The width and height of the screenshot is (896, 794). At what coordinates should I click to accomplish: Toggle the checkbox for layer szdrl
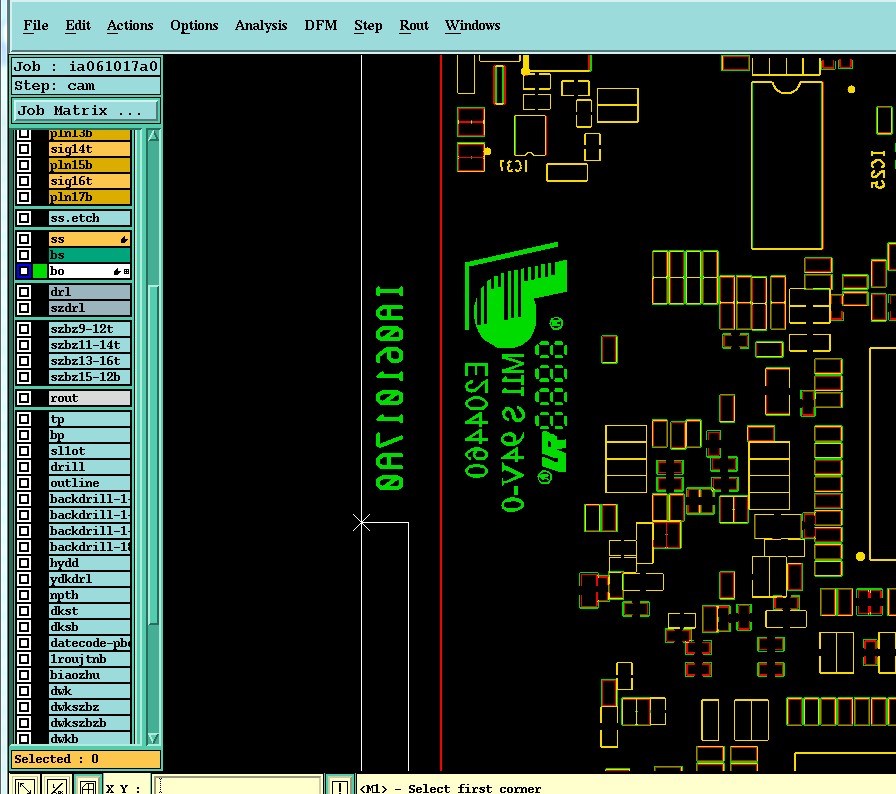[x=24, y=308]
